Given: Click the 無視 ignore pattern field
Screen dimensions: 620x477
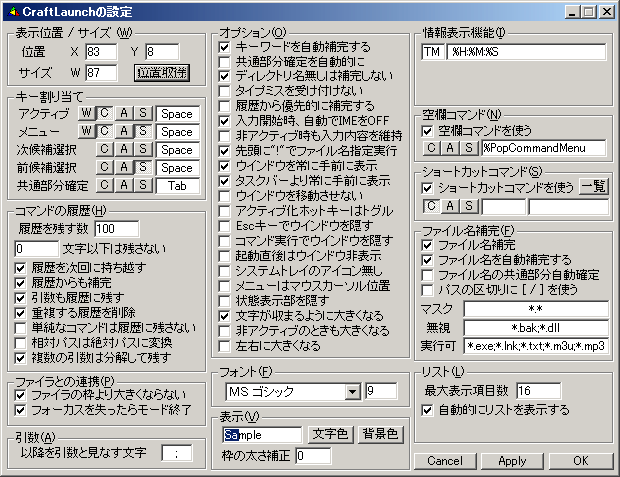Looking at the screenshot, I should coord(536,327).
